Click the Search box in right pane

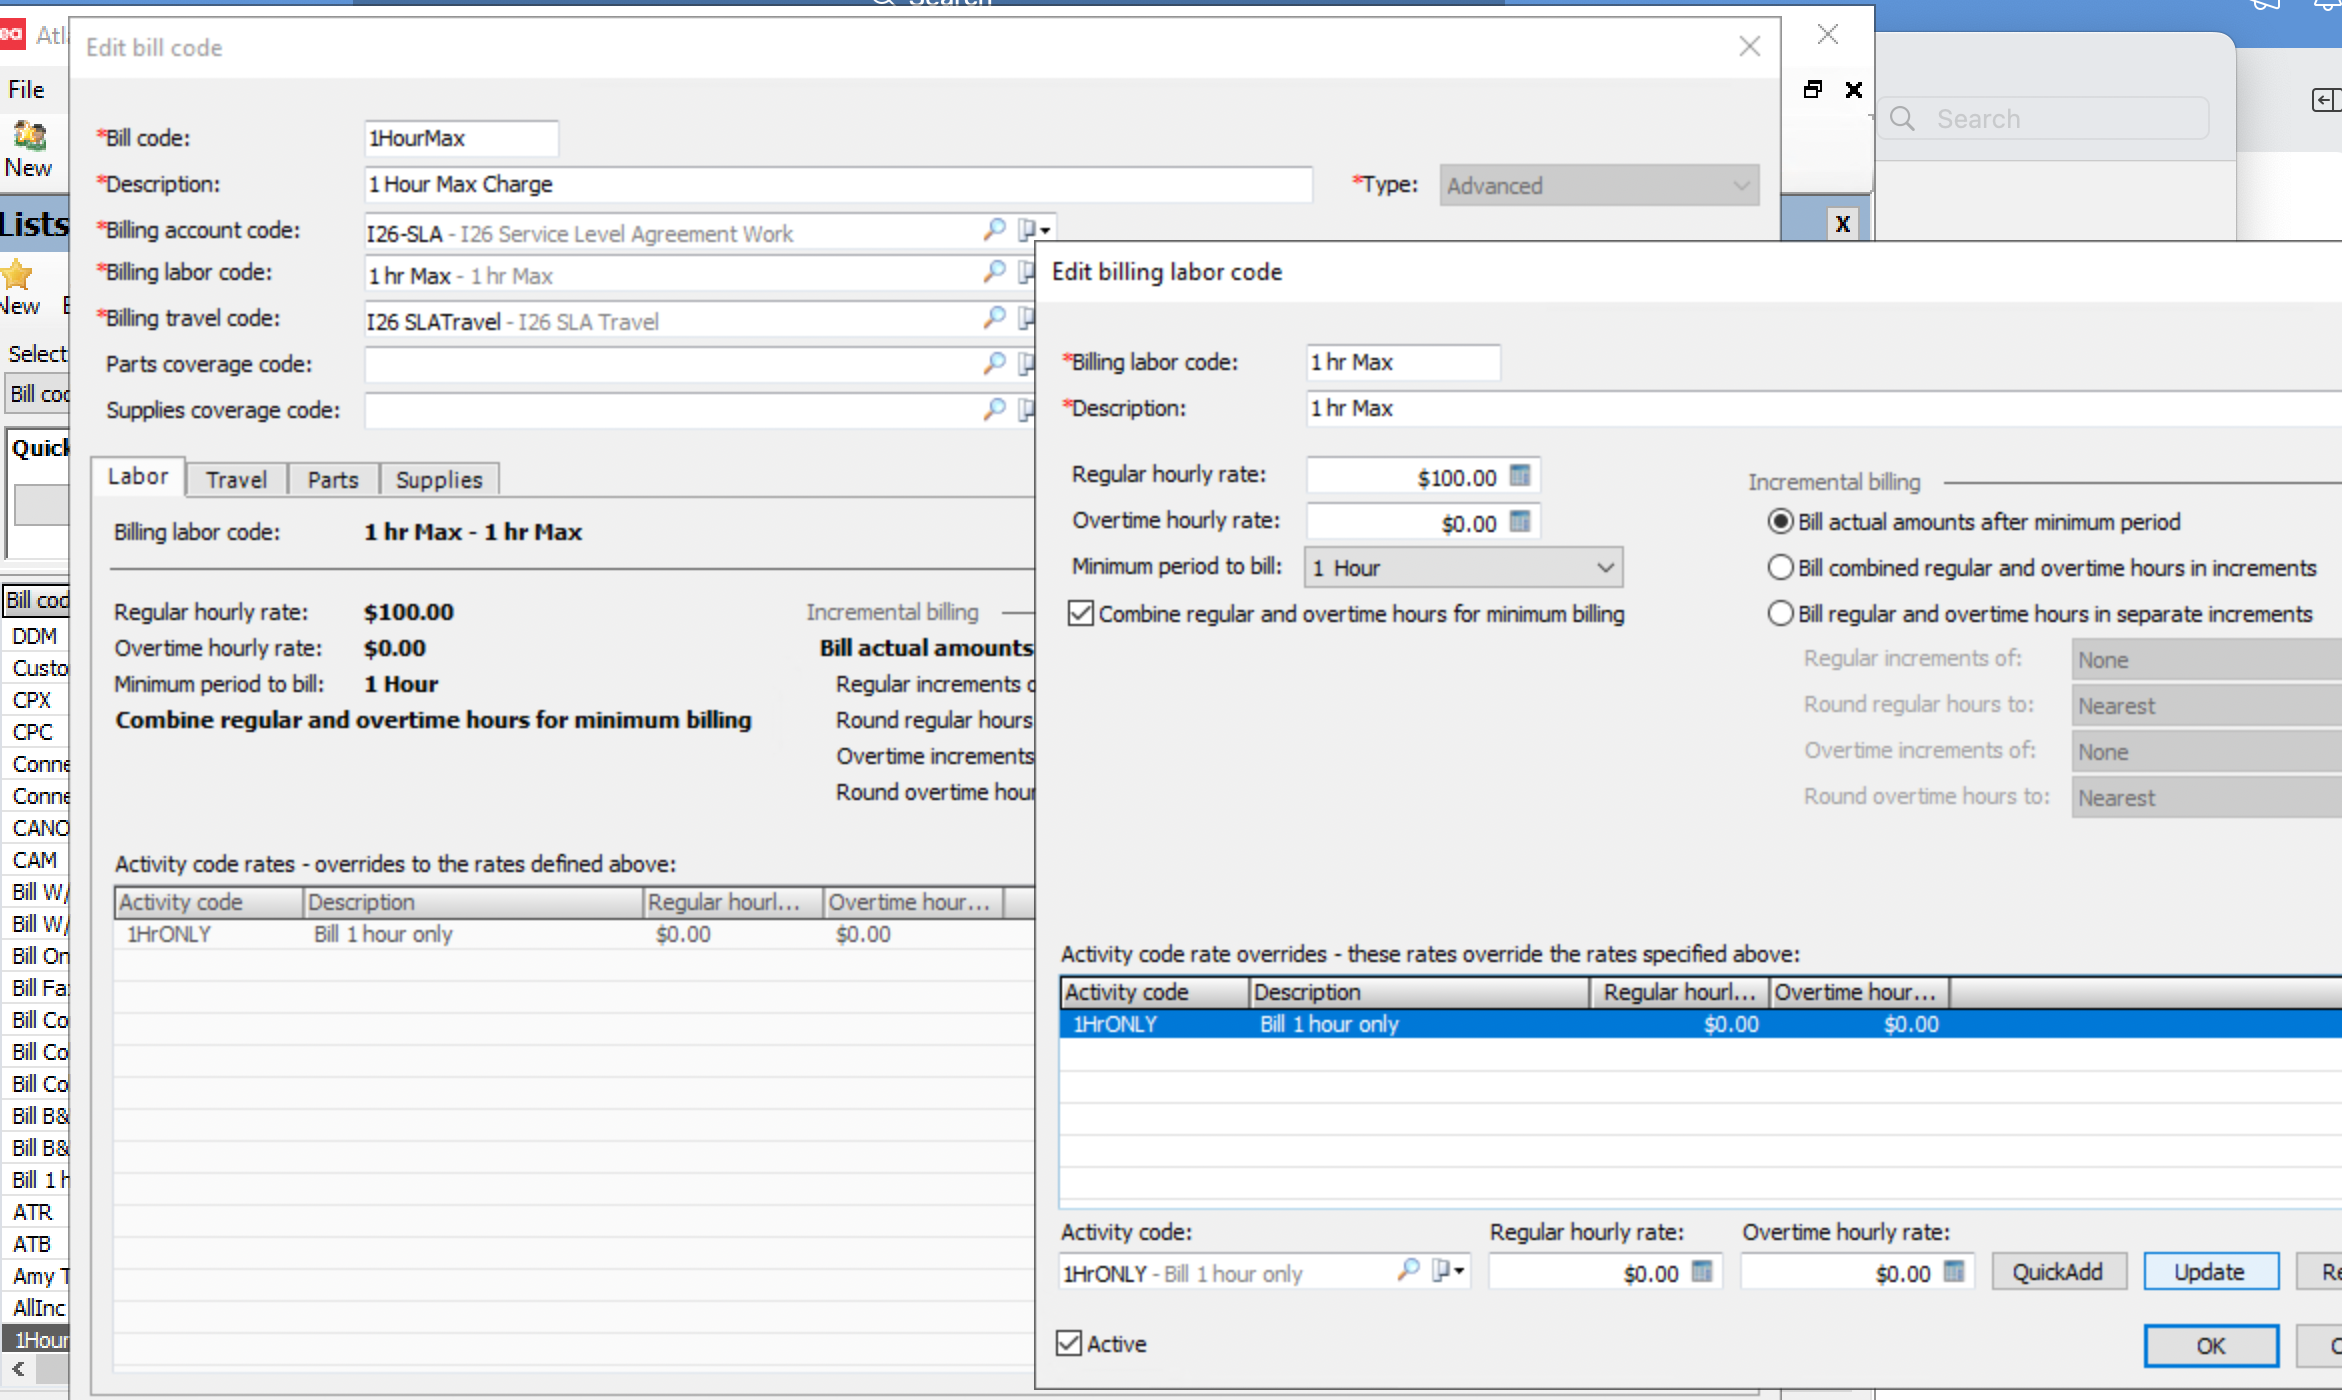pyautogui.click(x=2045, y=119)
